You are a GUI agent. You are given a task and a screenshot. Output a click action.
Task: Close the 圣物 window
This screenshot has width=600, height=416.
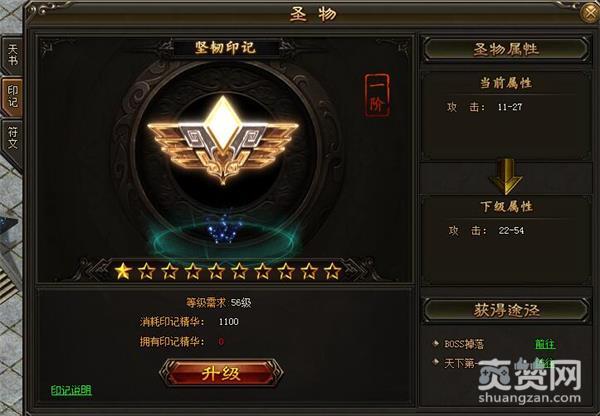(590, 13)
